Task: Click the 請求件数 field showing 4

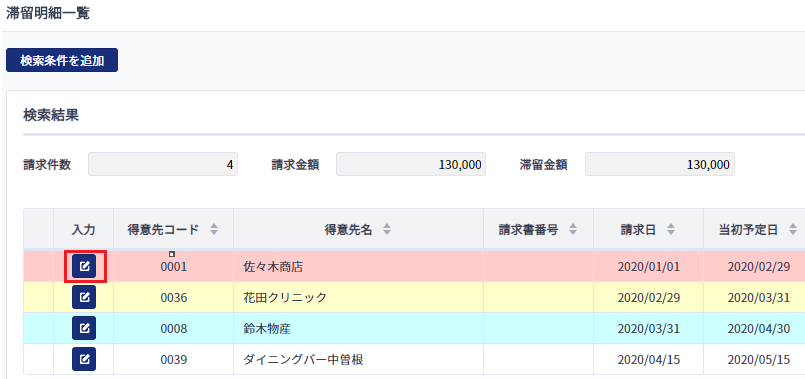Action: 163,164
